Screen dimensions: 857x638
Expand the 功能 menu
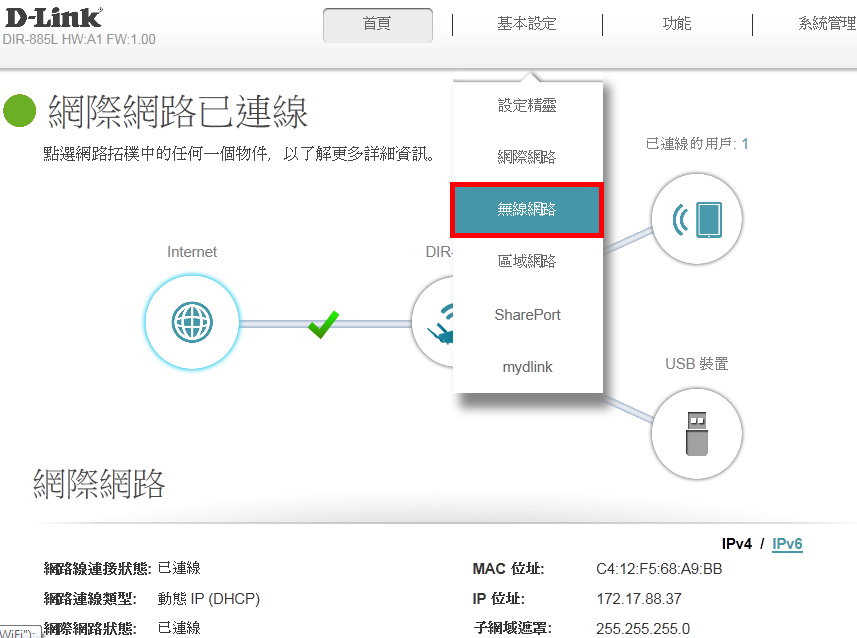click(677, 25)
